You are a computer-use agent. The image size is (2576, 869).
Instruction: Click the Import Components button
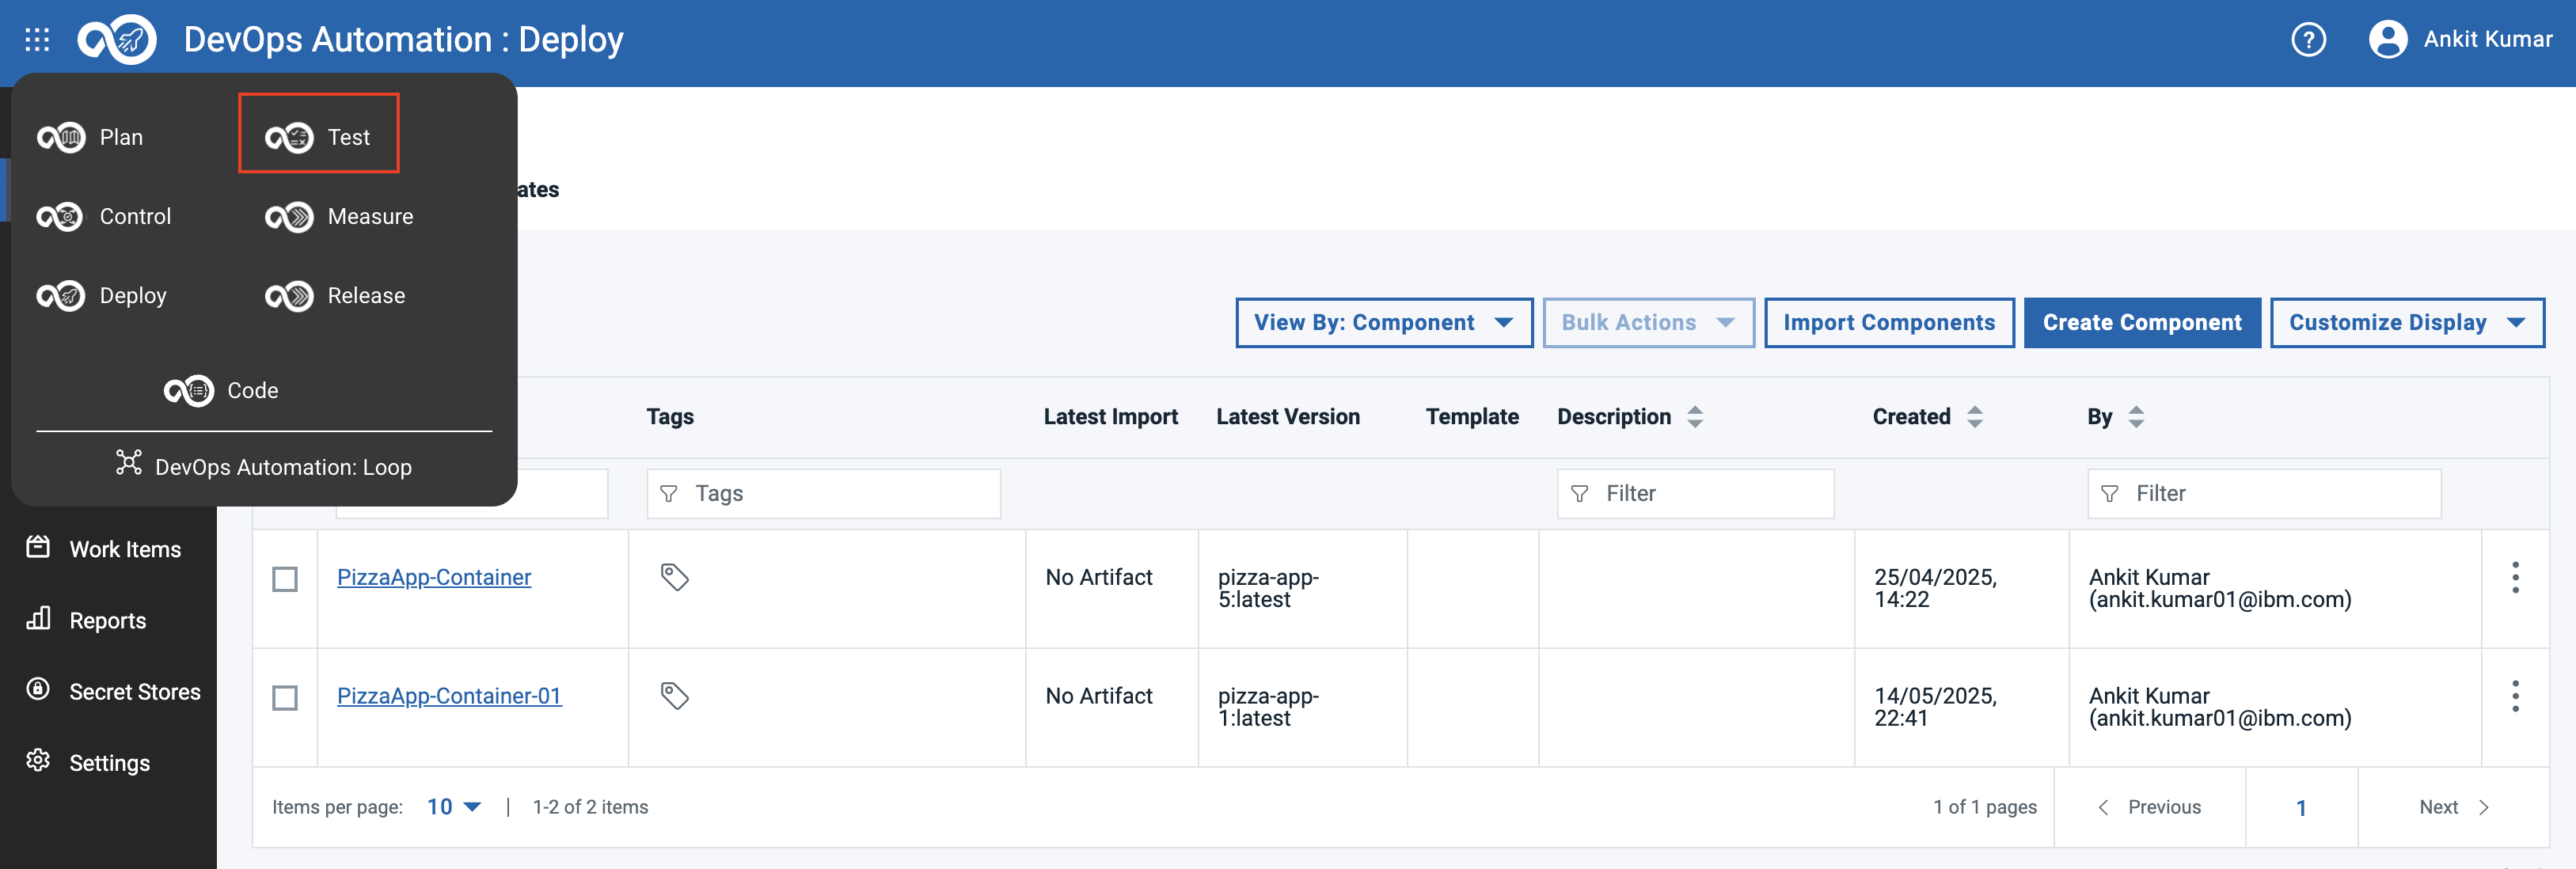[1889, 322]
